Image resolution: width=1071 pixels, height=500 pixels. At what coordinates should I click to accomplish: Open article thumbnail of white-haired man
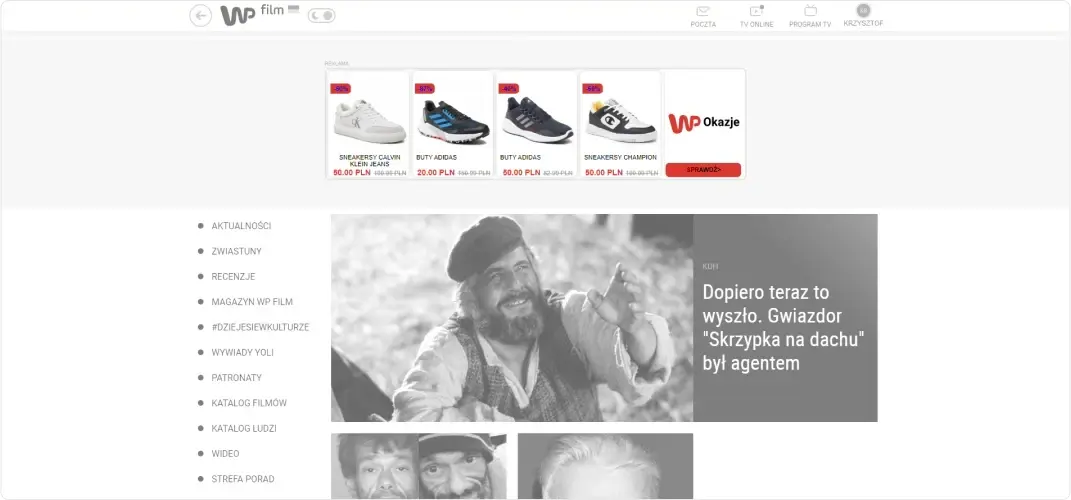[605, 466]
